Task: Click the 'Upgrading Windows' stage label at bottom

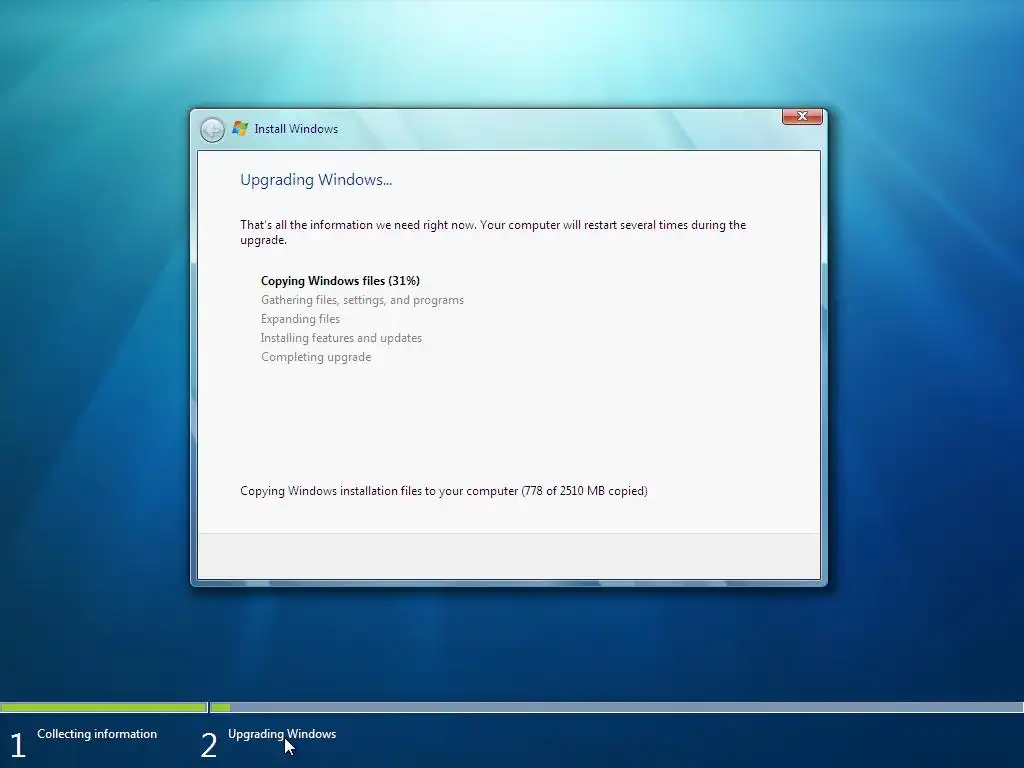Action: click(282, 733)
